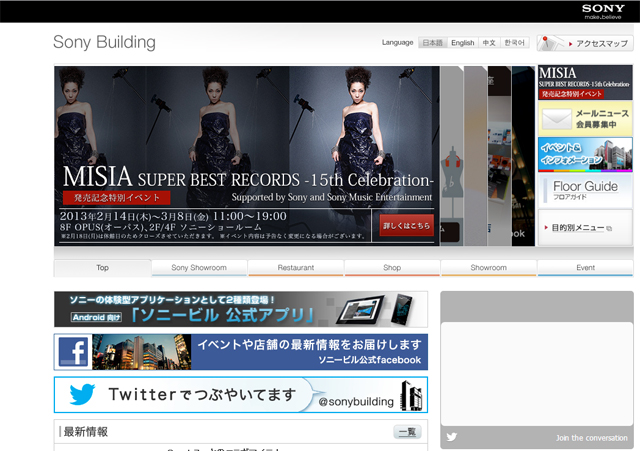The height and width of the screenshot is (451, 640).
Task: Click the building illustration in Twitter banner
Action: pyautogui.click(x=411, y=395)
